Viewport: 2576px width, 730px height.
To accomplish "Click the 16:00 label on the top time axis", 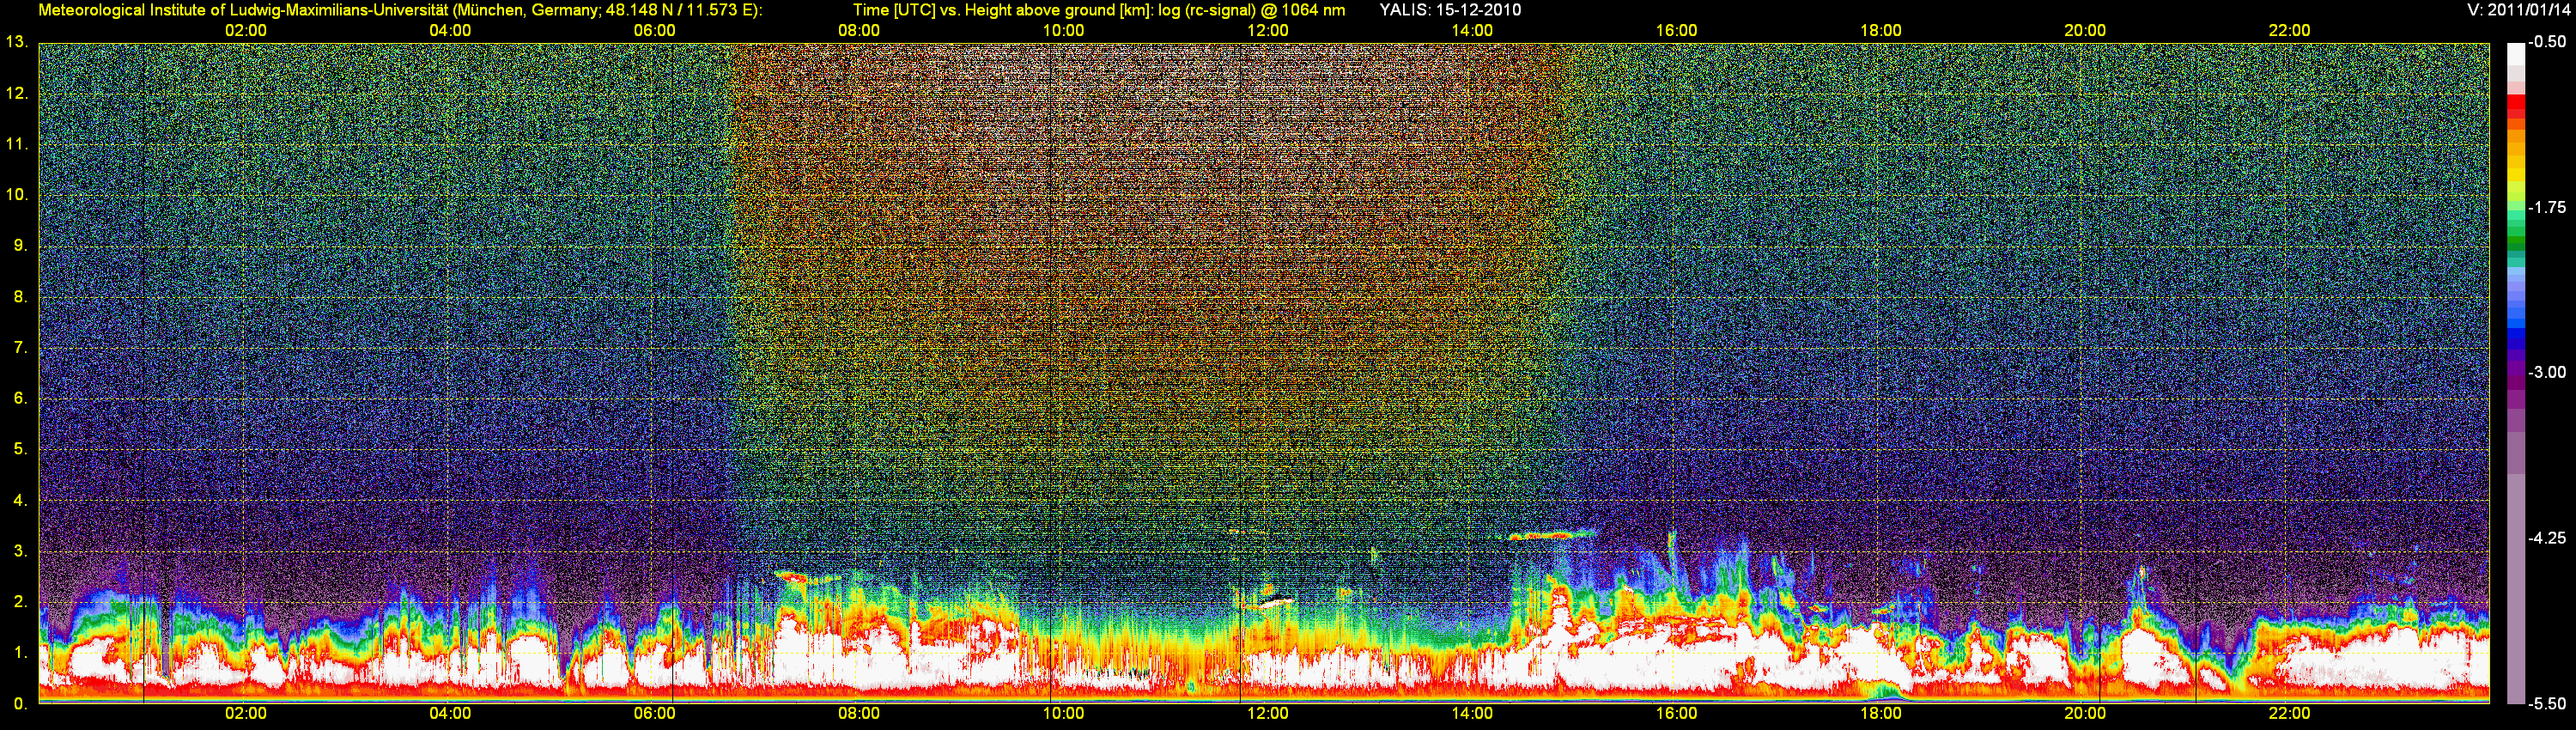I will pos(1676,31).
